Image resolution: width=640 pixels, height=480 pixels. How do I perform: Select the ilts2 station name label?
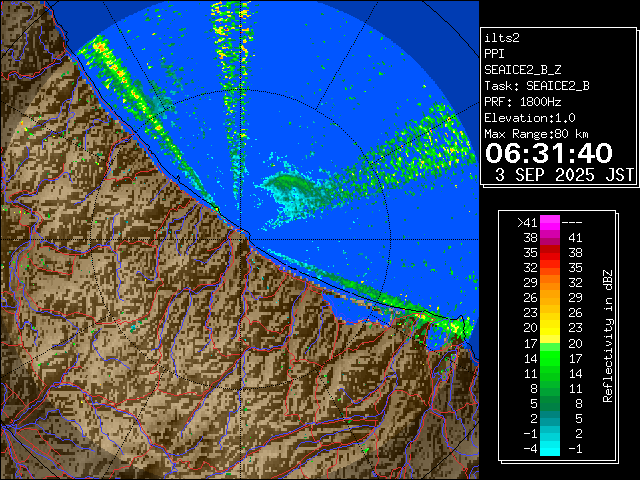click(x=502, y=38)
